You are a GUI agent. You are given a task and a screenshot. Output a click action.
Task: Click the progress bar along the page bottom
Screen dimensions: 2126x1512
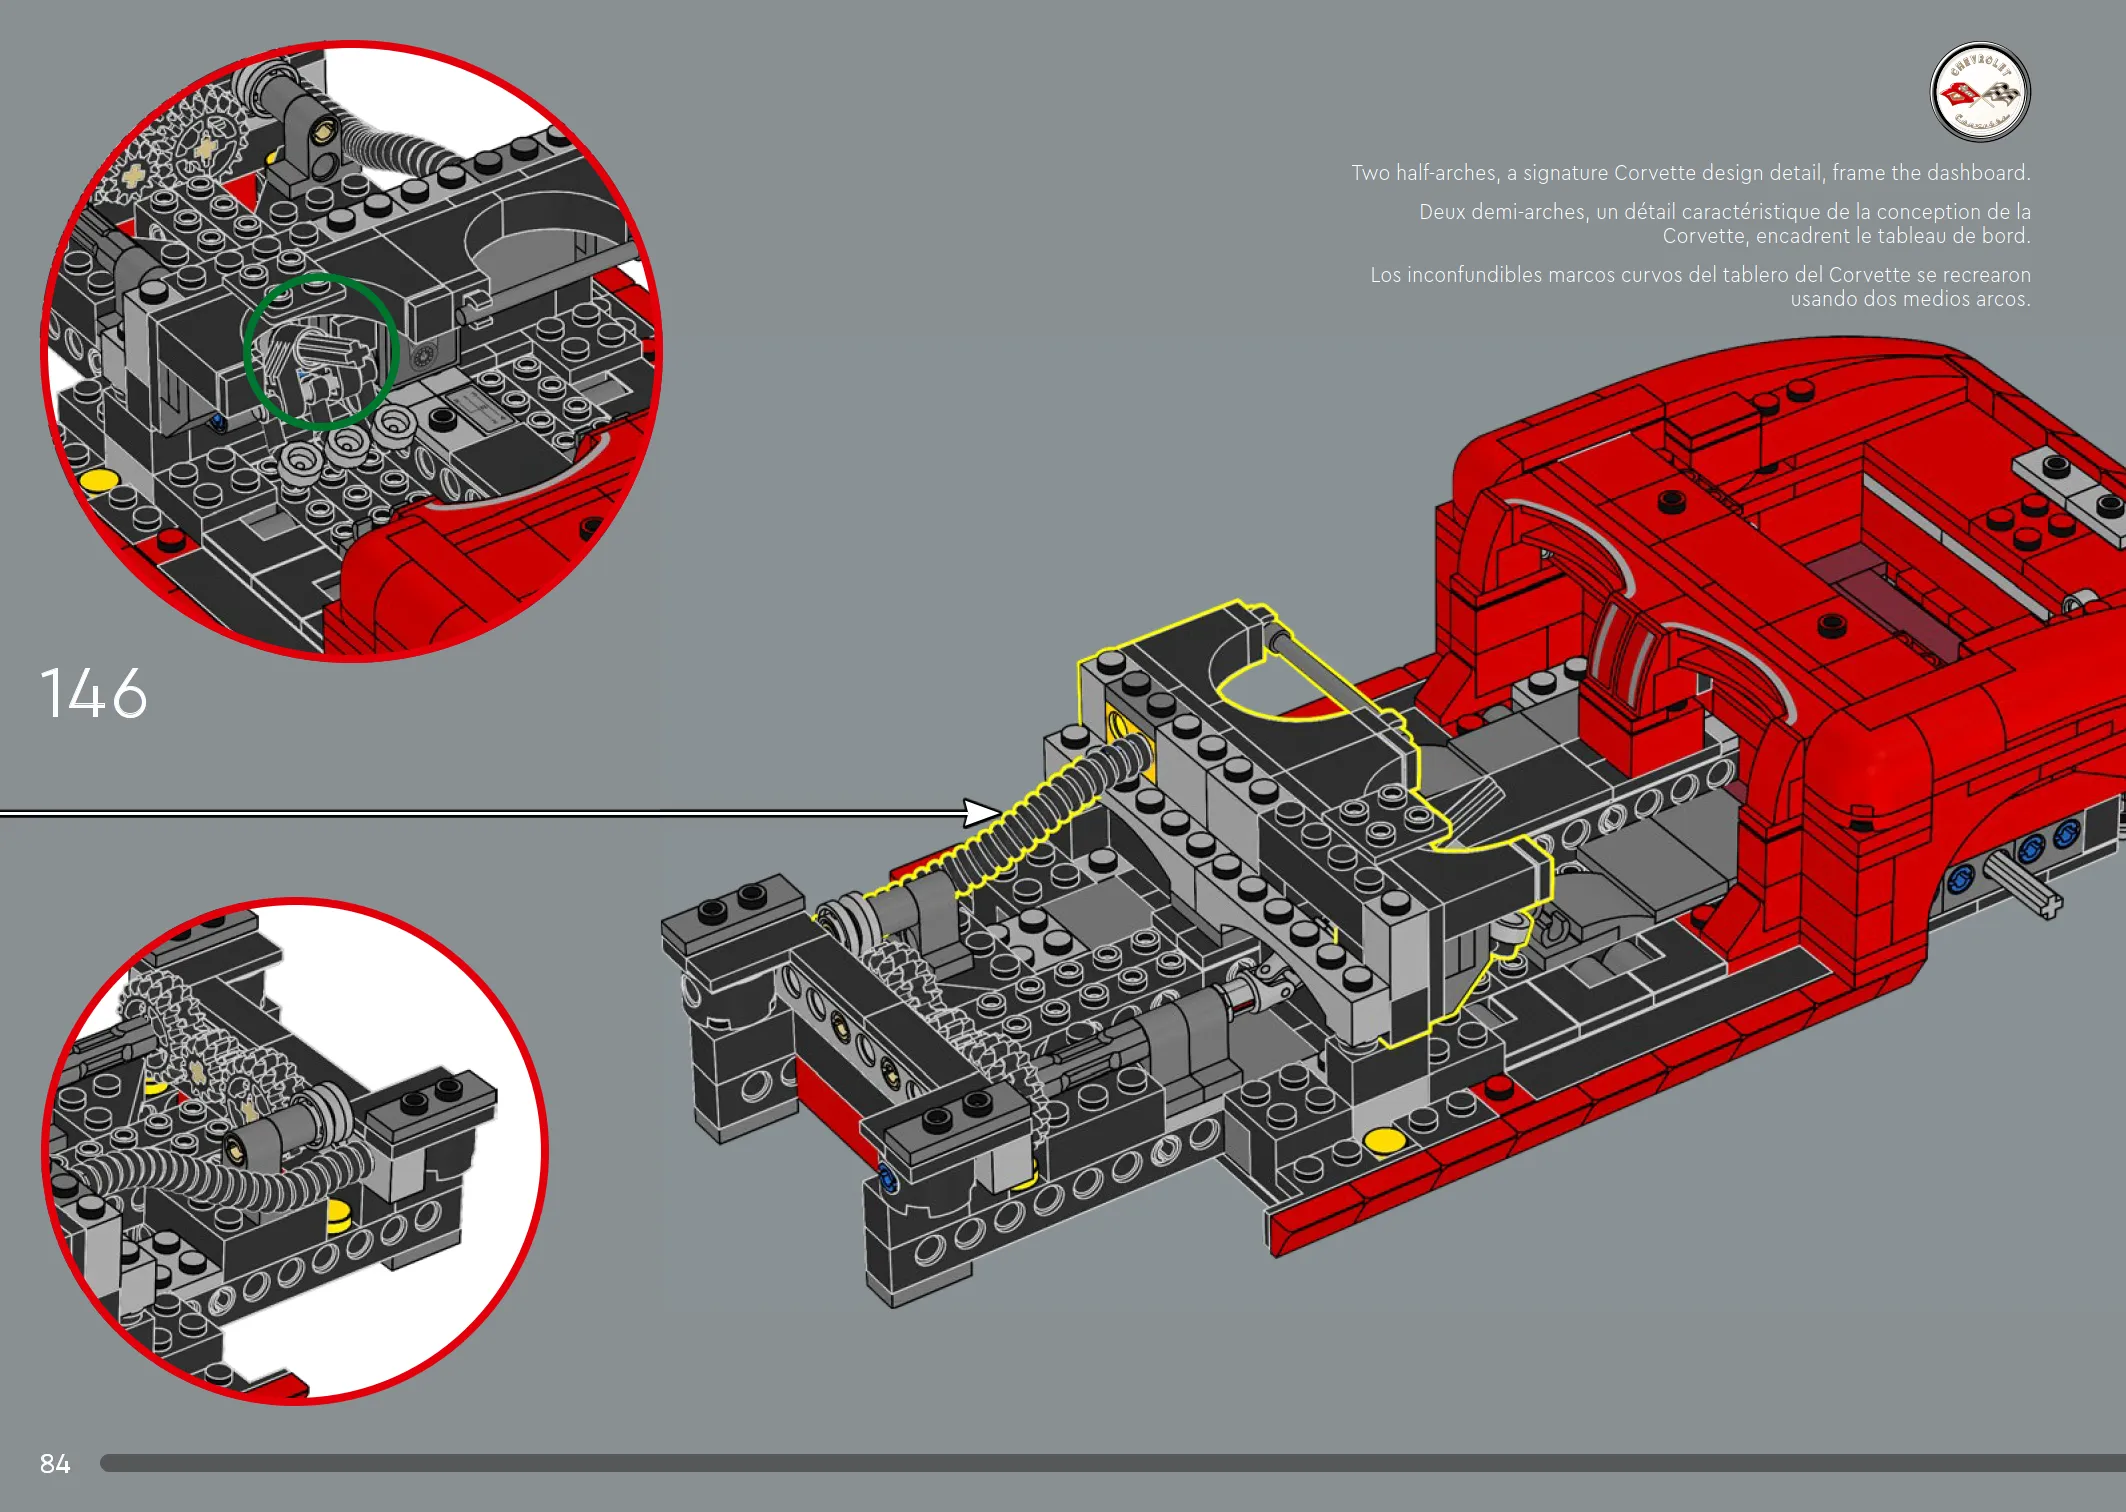(x=1112, y=1463)
